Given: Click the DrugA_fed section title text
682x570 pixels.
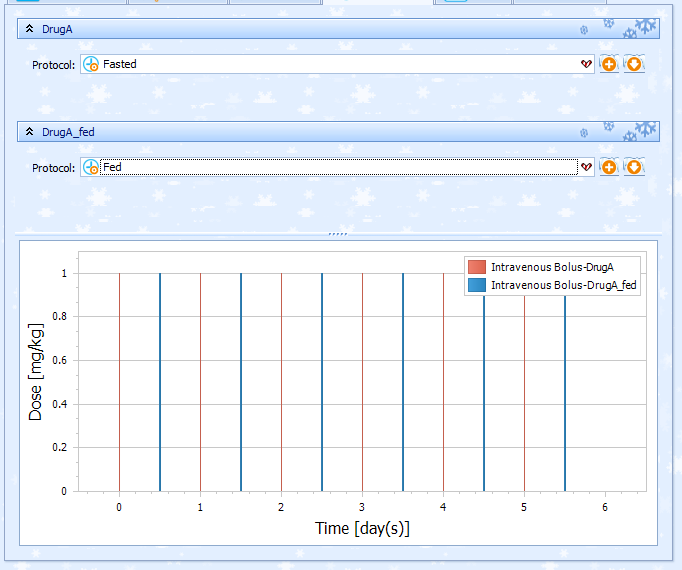Looking at the screenshot, I should [68, 132].
